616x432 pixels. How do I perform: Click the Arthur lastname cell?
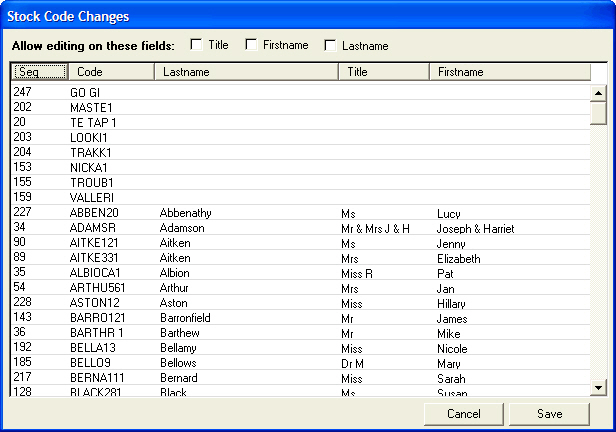coord(174,288)
